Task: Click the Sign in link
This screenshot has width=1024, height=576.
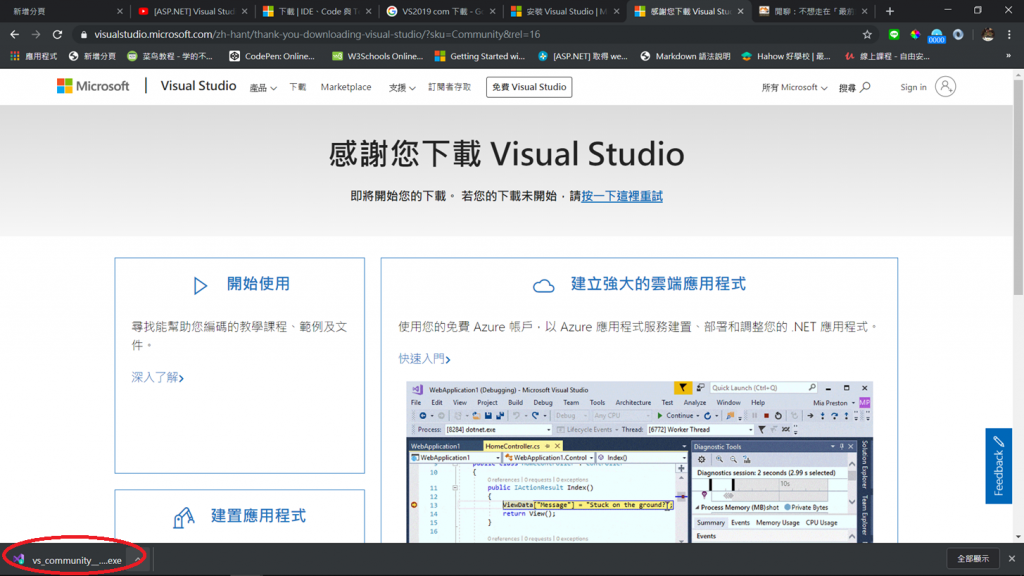Action: tap(913, 87)
